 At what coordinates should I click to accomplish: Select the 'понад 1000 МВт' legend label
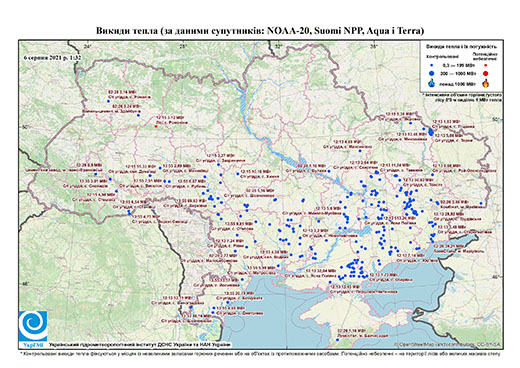459,83
